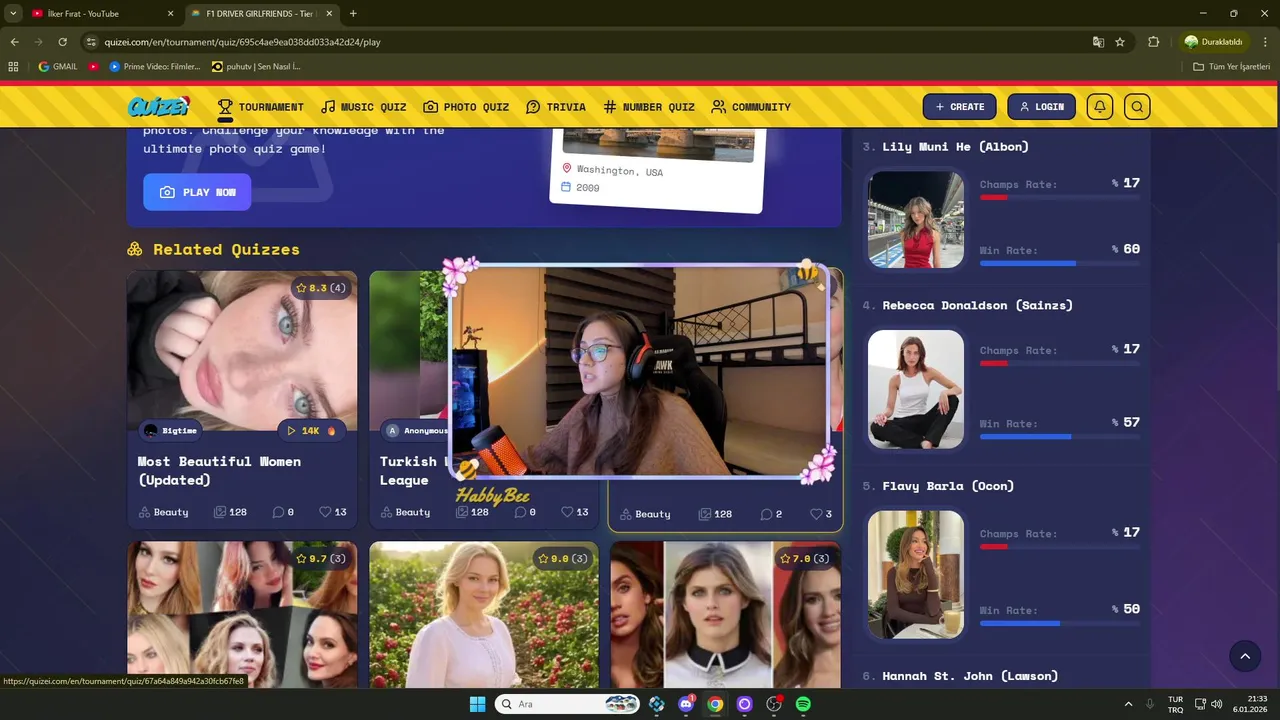Click the address bar URL

click(x=242, y=42)
